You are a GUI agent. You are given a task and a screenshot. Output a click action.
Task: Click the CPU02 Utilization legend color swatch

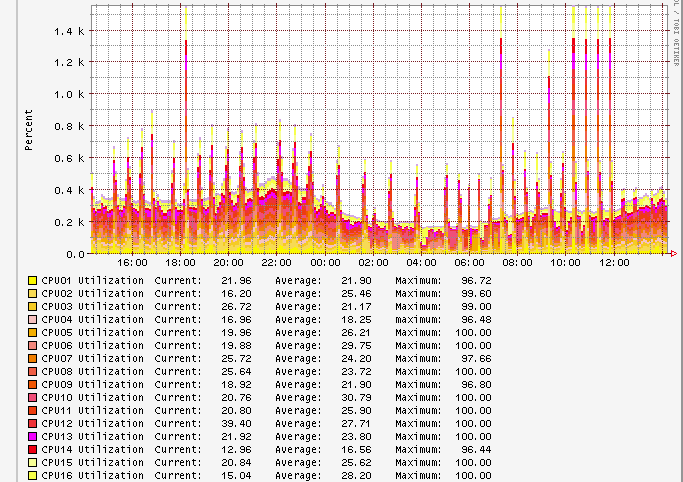(32, 293)
